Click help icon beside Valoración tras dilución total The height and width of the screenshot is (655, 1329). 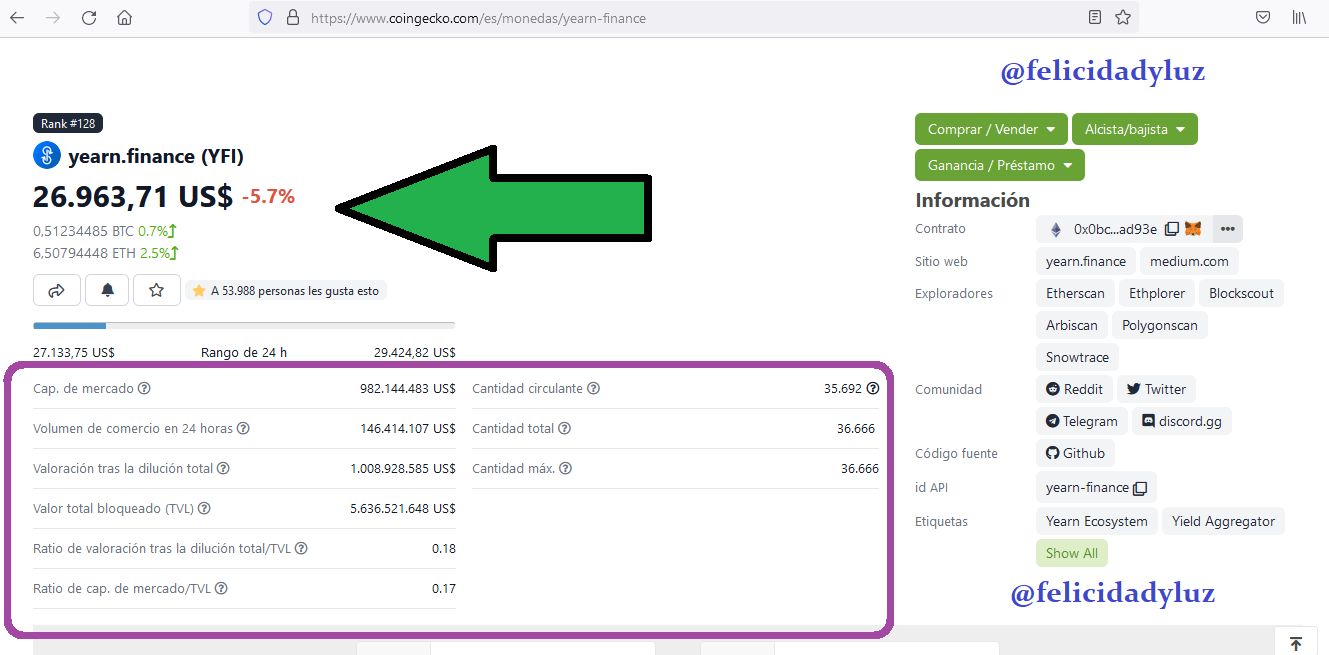click(x=223, y=468)
